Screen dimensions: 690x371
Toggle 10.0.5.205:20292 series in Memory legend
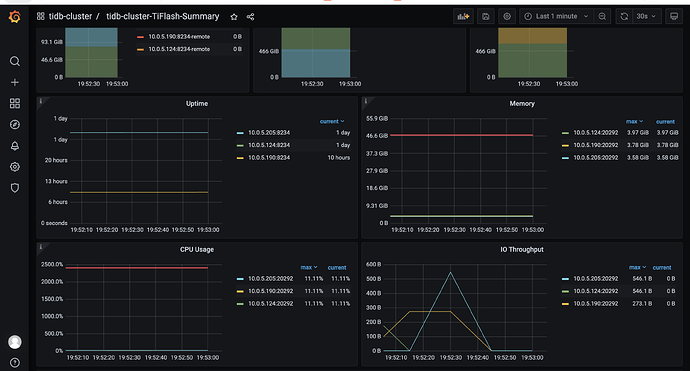tap(595, 158)
